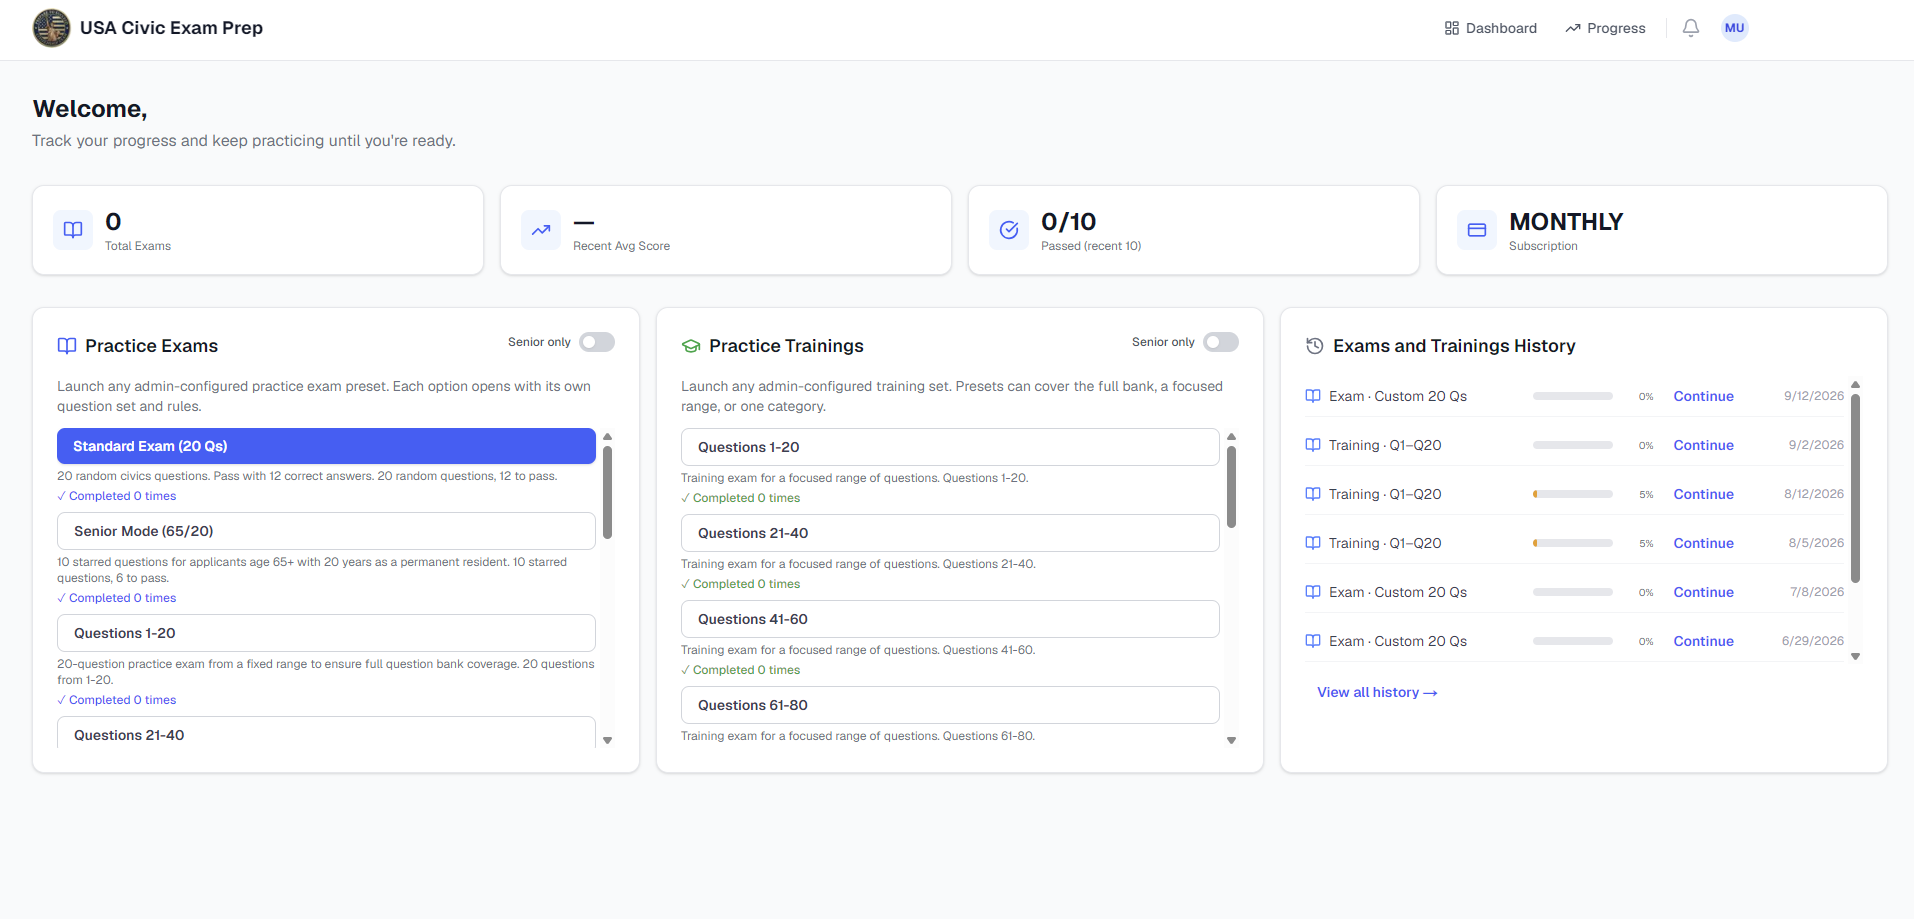Image resolution: width=1914 pixels, height=919 pixels.
Task: Click the Practice Trainings graduation cap icon
Action: tap(691, 346)
